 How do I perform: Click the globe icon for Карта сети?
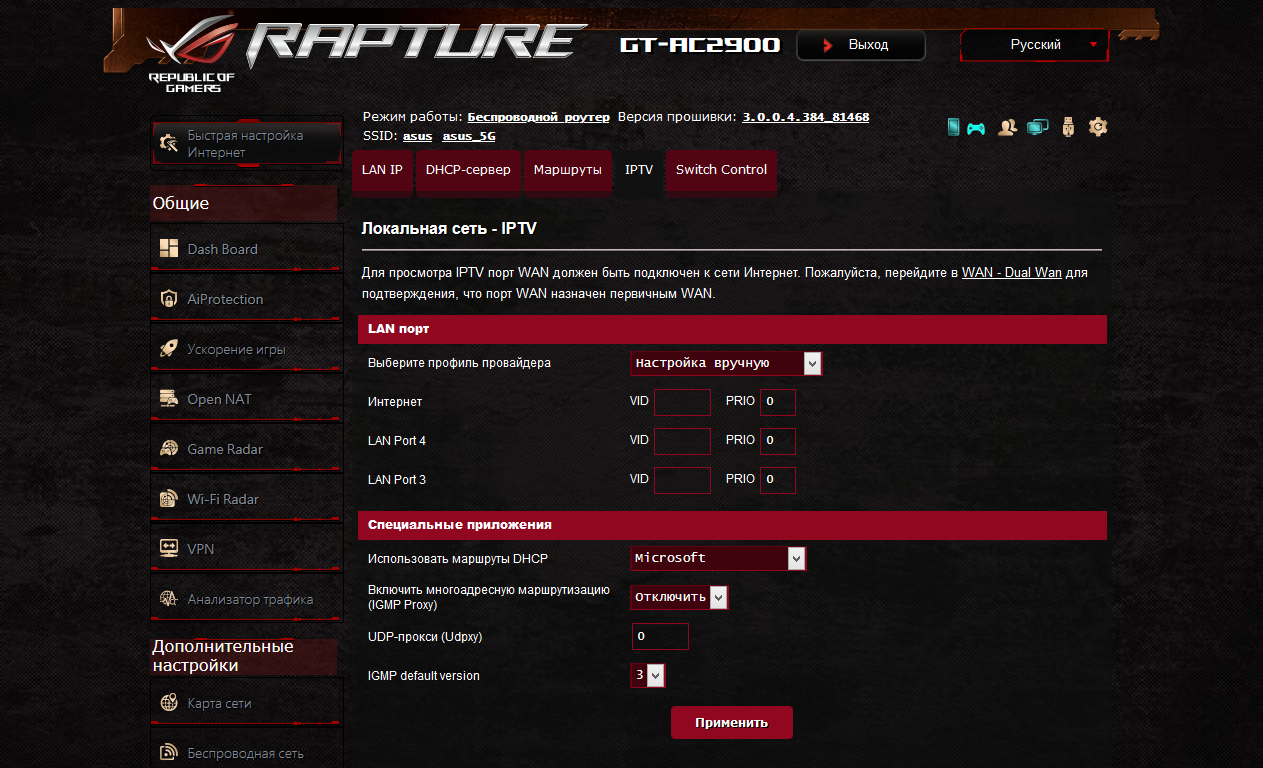[169, 703]
